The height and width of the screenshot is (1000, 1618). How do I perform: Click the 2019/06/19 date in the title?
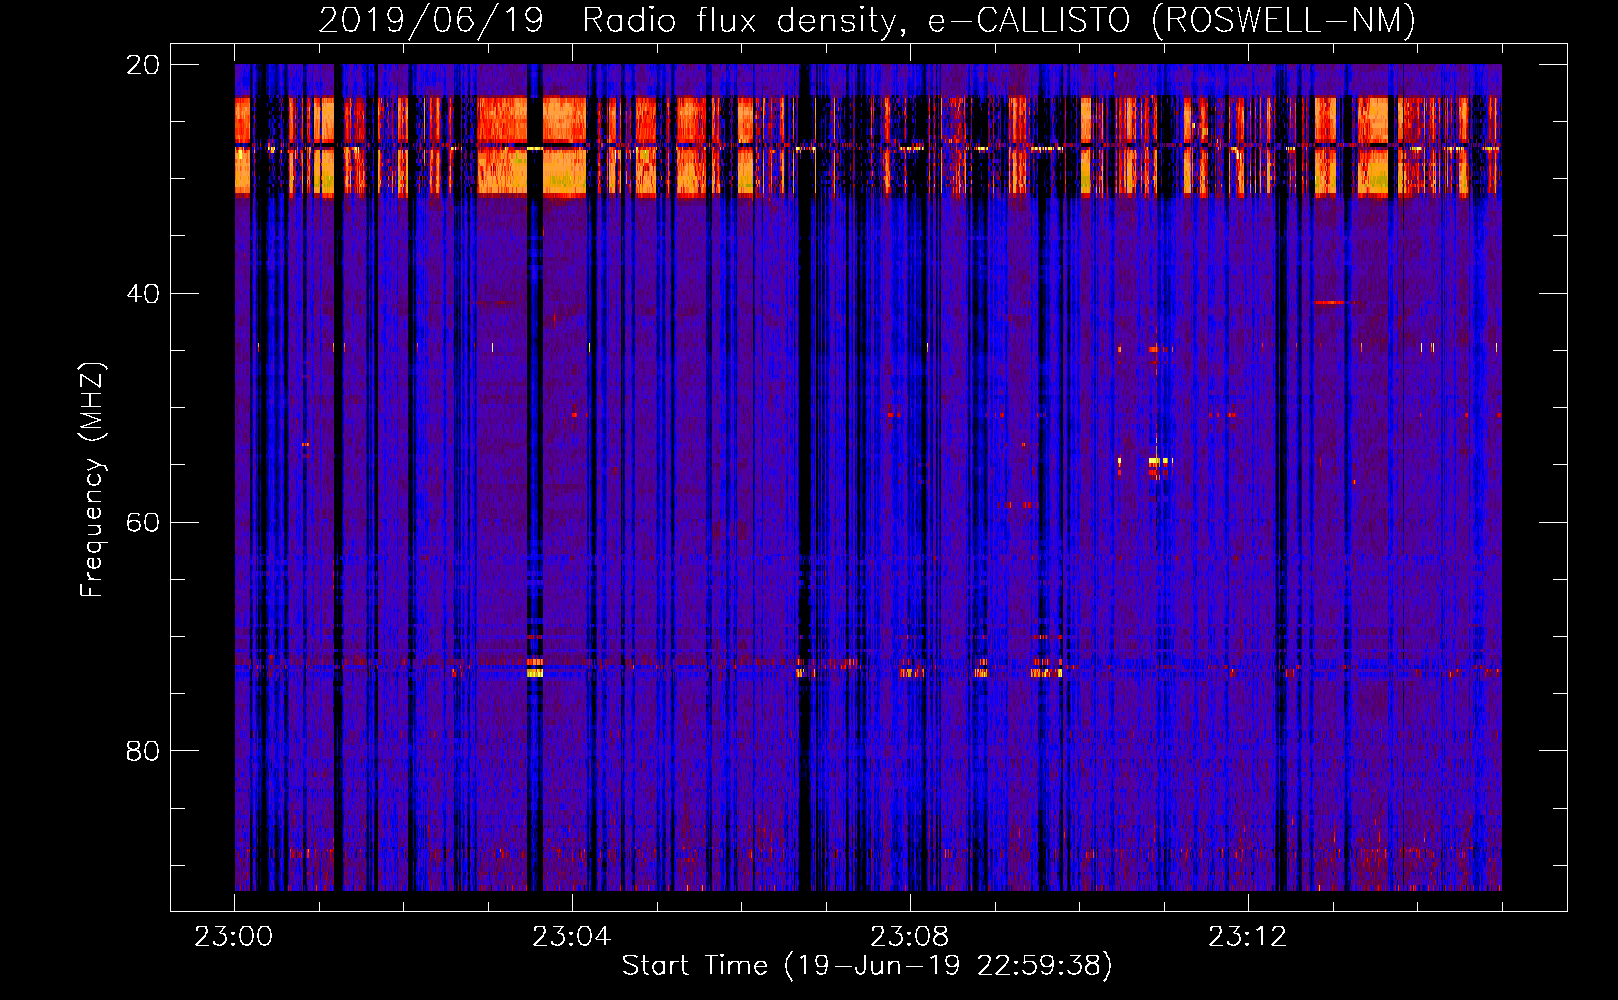point(431,21)
